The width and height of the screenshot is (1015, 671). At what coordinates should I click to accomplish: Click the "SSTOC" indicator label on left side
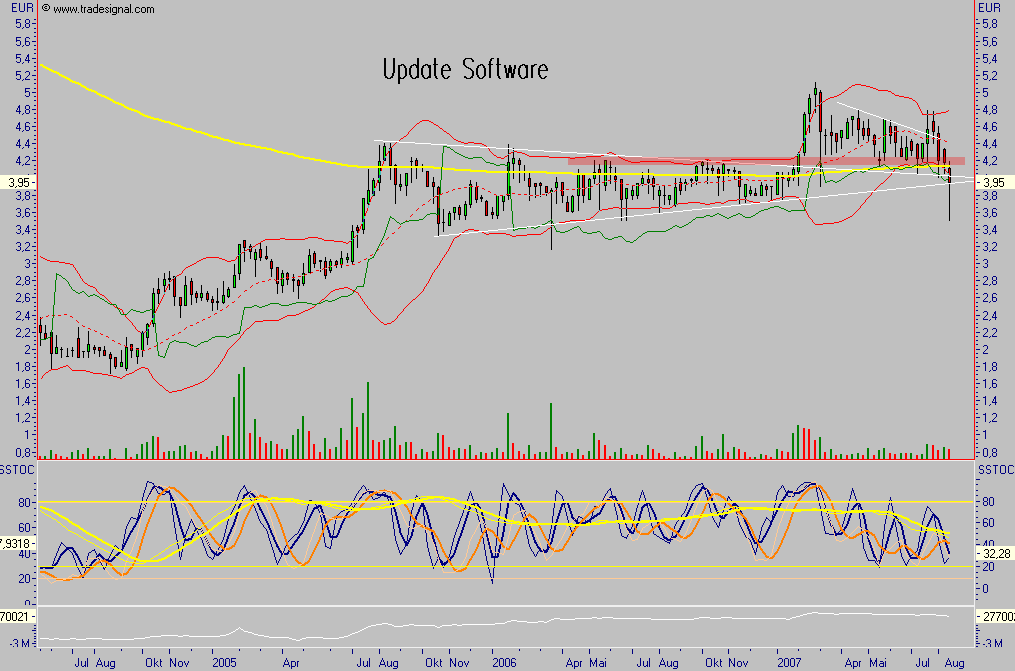pyautogui.click(x=17, y=470)
